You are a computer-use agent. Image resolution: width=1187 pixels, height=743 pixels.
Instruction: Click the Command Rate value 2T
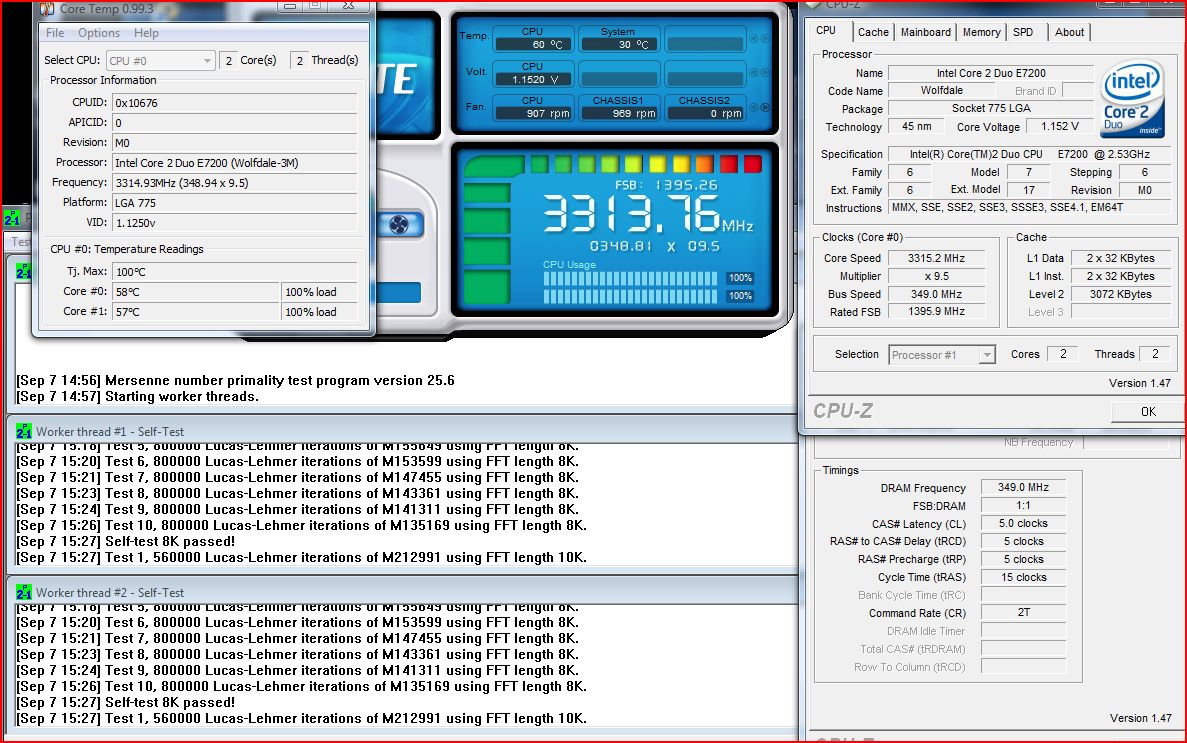click(x=1023, y=612)
